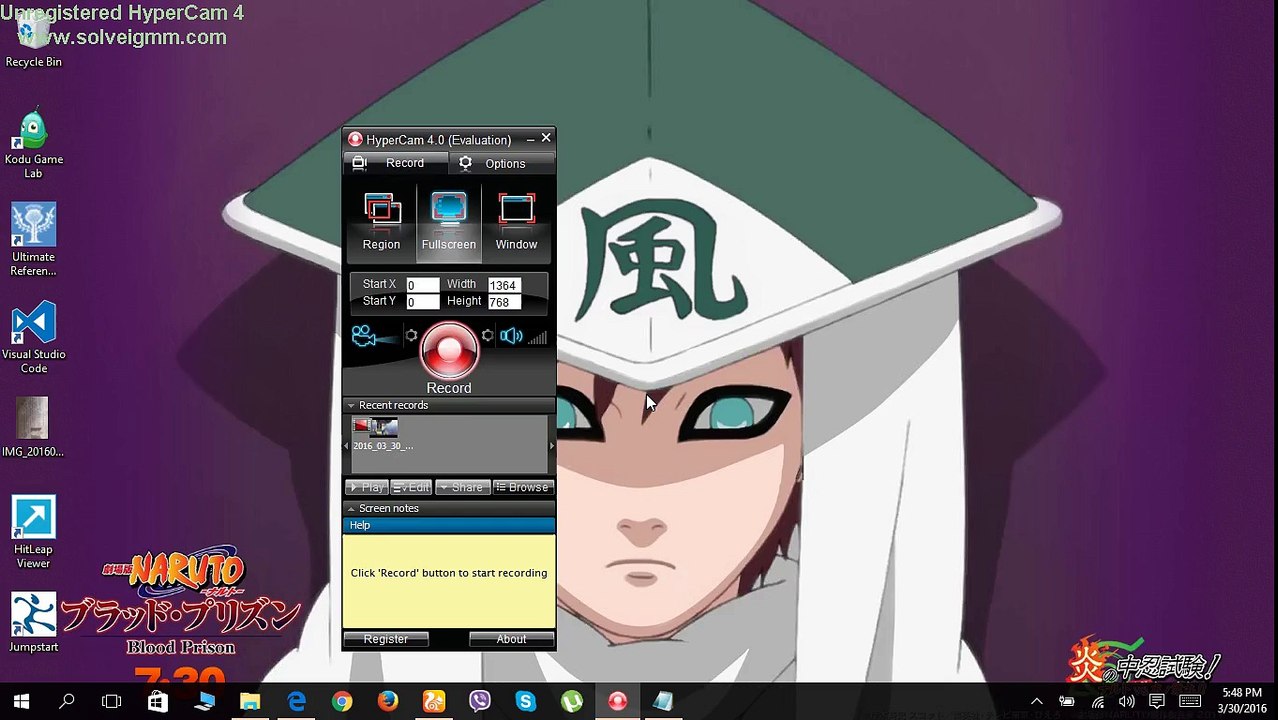Minimize the HyperCam window
1278x720 pixels.
tap(530, 139)
